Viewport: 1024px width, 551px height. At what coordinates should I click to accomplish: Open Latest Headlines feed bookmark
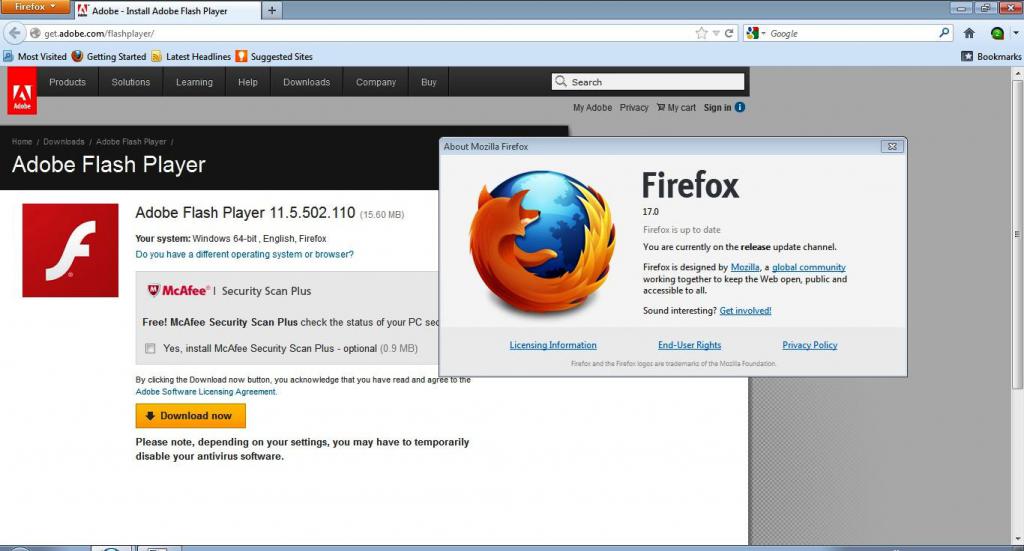191,57
